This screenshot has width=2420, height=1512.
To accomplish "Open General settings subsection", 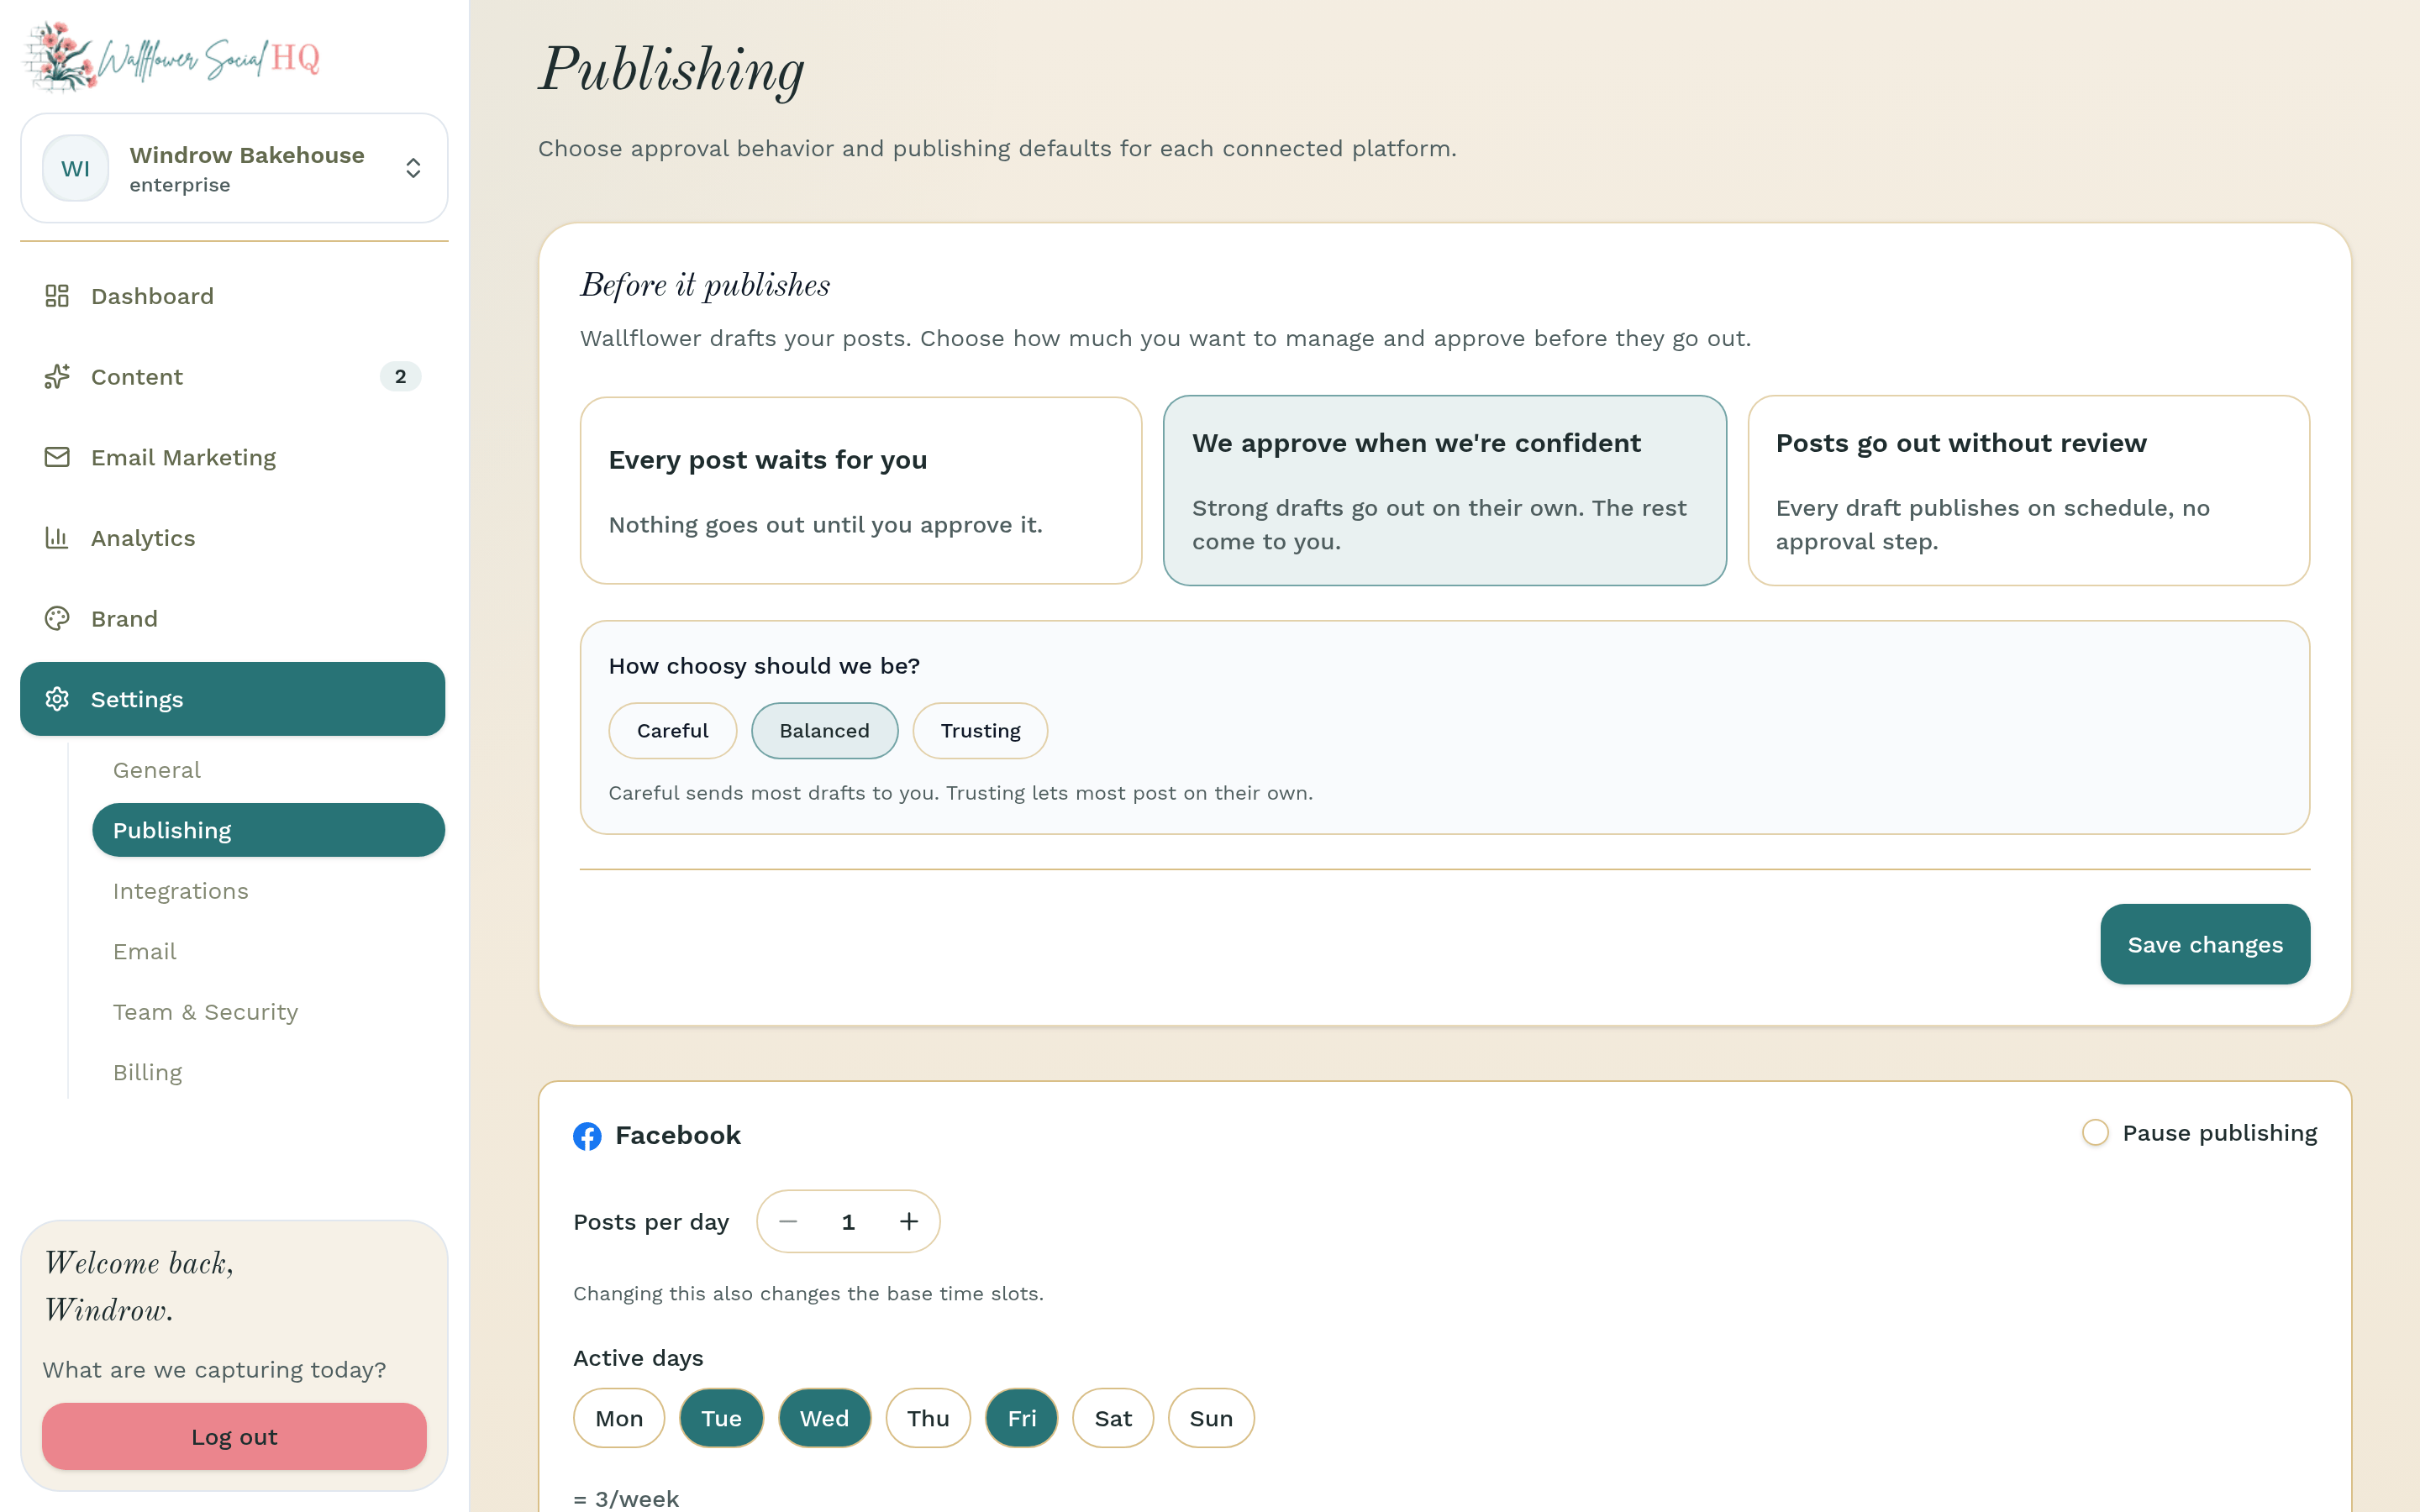I will [268, 770].
